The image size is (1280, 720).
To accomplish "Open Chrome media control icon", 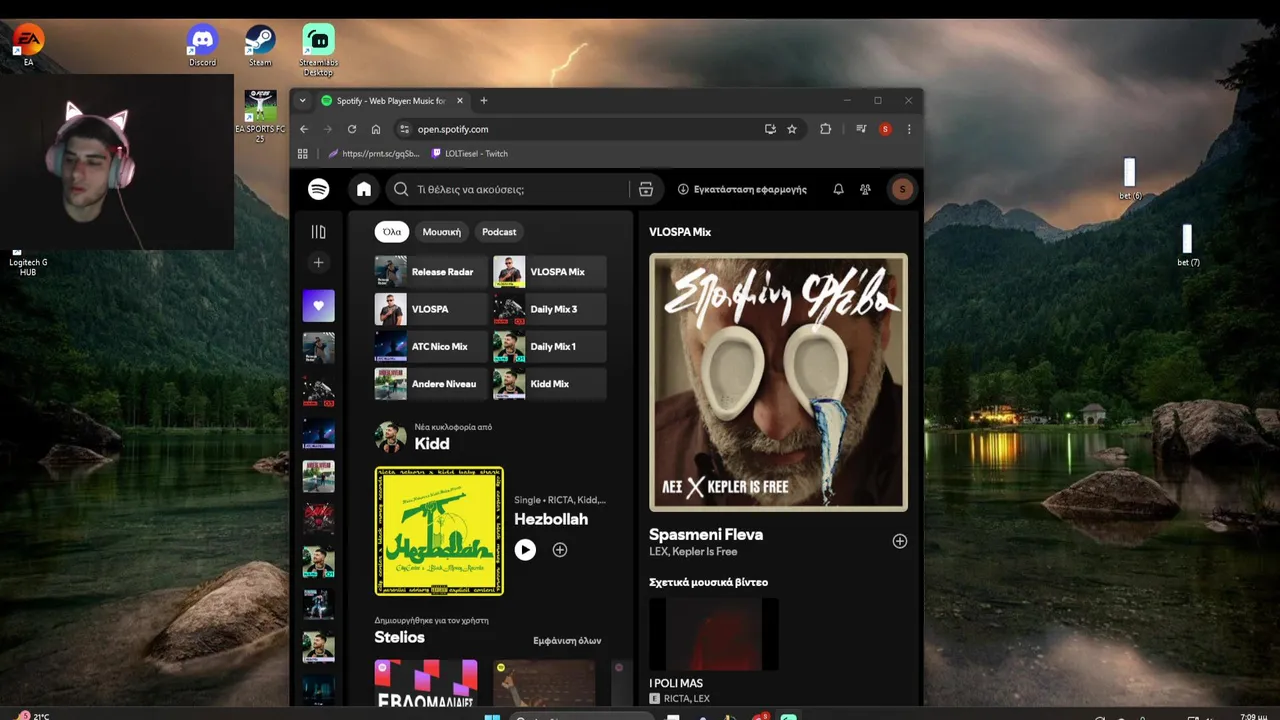I will click(861, 129).
